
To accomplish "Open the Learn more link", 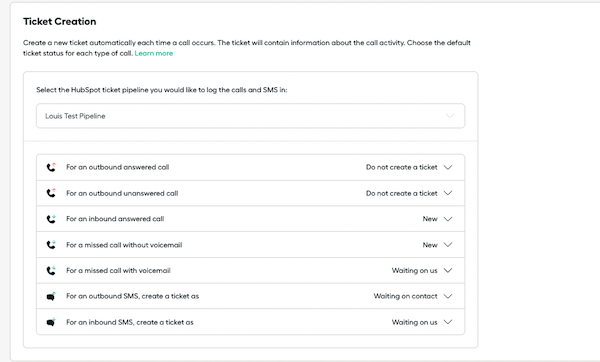I will 153,53.
